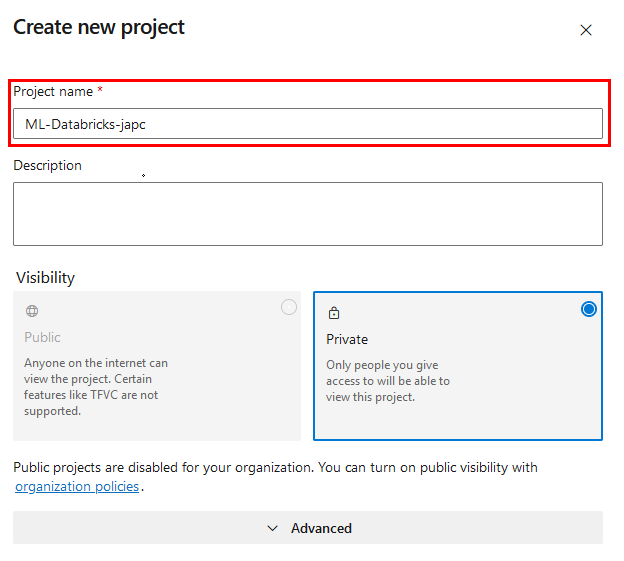Image resolution: width=624 pixels, height=561 pixels.
Task: Click the Public option title text
Action: (x=42, y=337)
